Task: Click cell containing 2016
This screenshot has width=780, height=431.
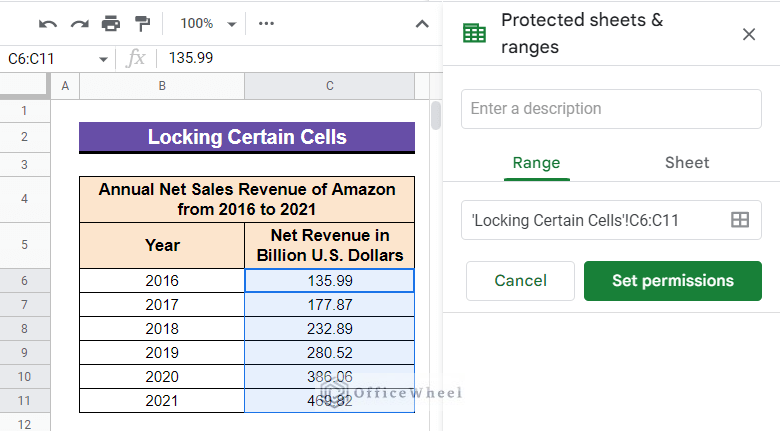Action: (x=162, y=281)
